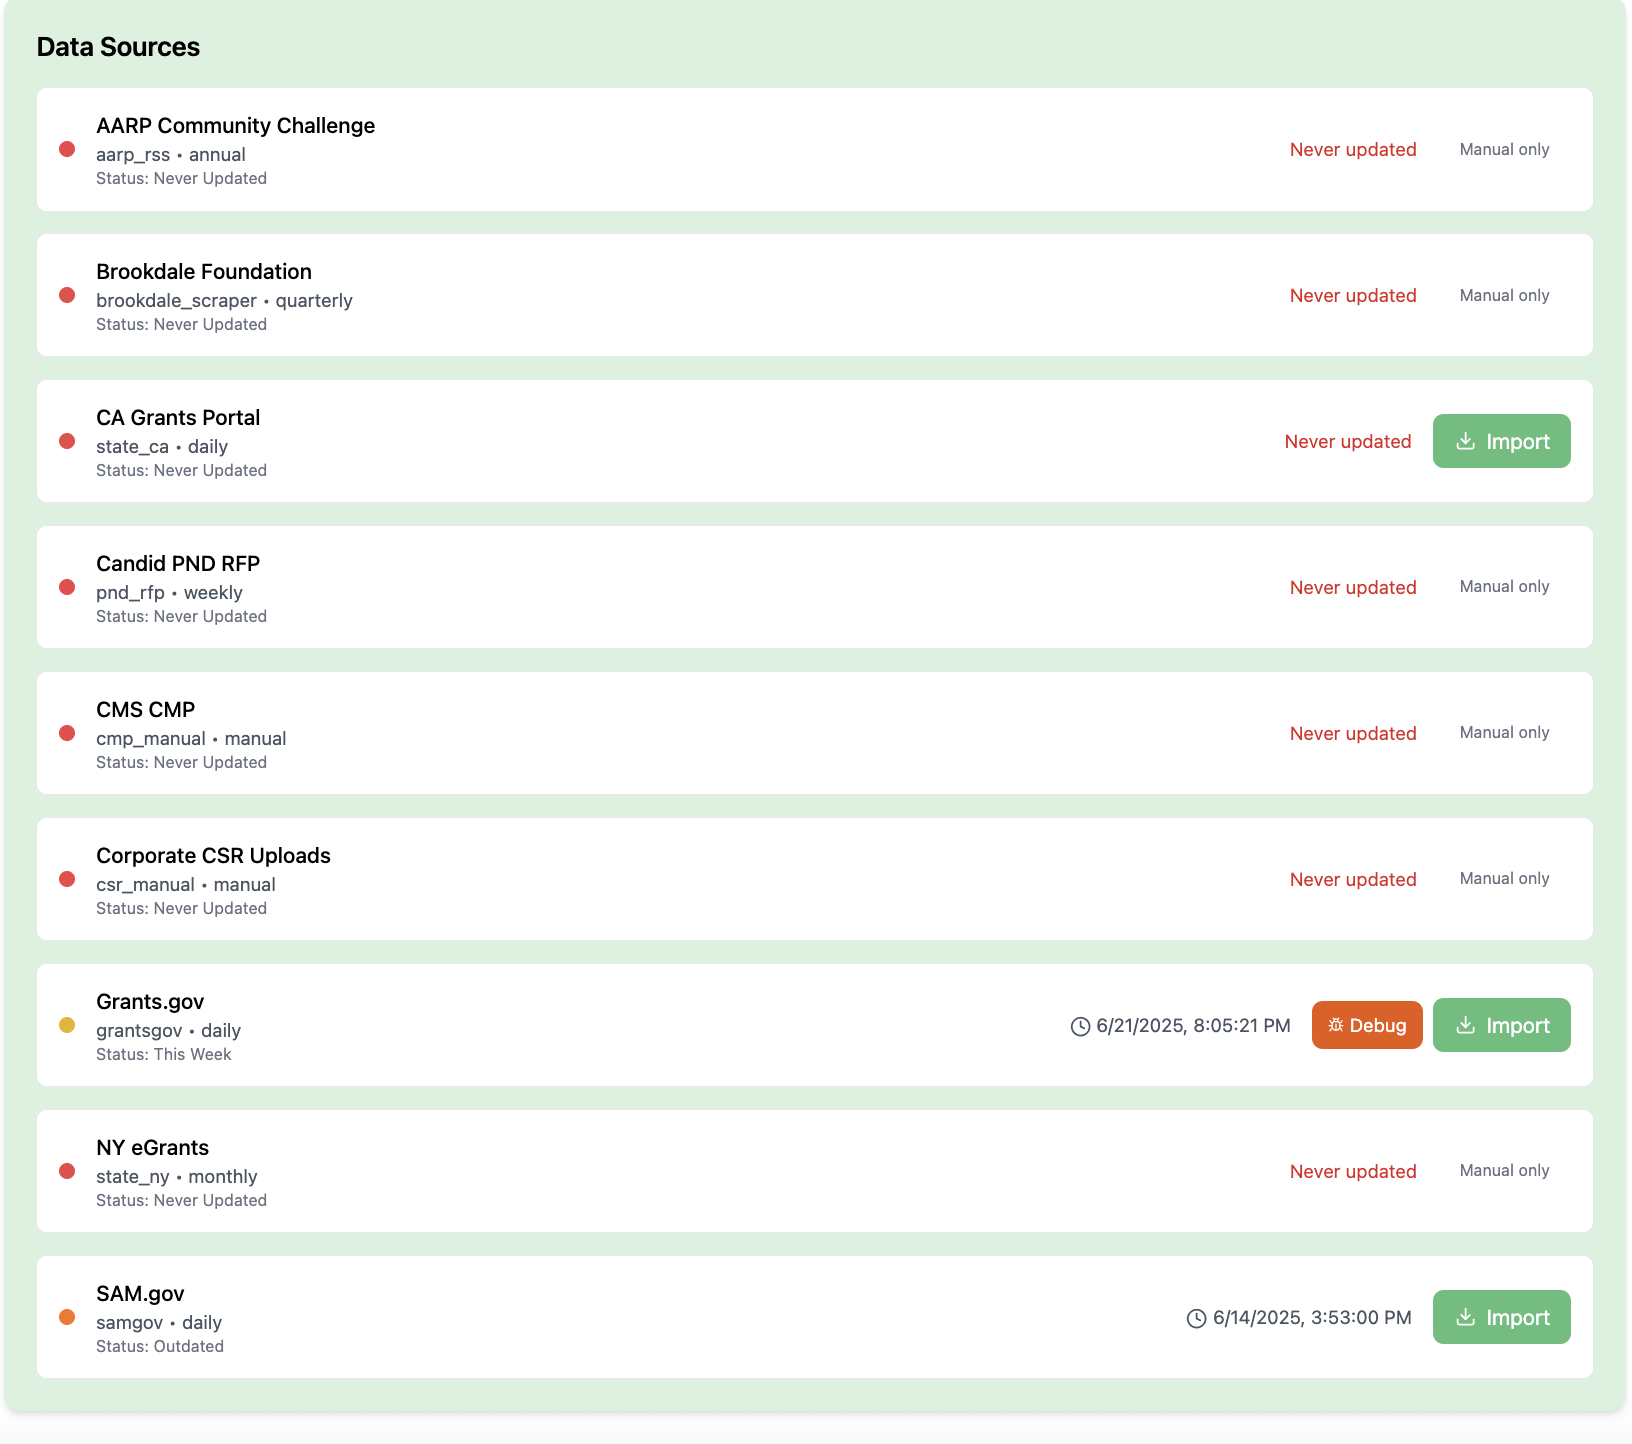Screen dimensions: 1632x1444
Task: Click the red status dot for NY eGrants
Action: coord(67,1171)
